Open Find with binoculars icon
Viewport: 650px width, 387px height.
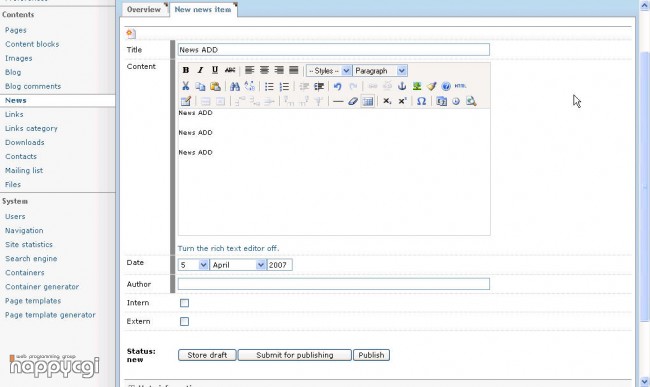(x=235, y=86)
